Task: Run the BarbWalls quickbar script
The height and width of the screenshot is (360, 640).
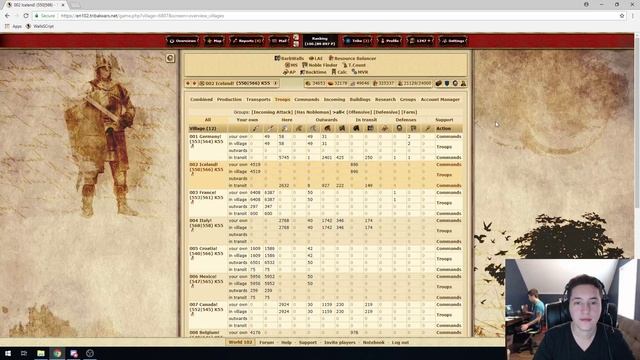Action: [289, 58]
